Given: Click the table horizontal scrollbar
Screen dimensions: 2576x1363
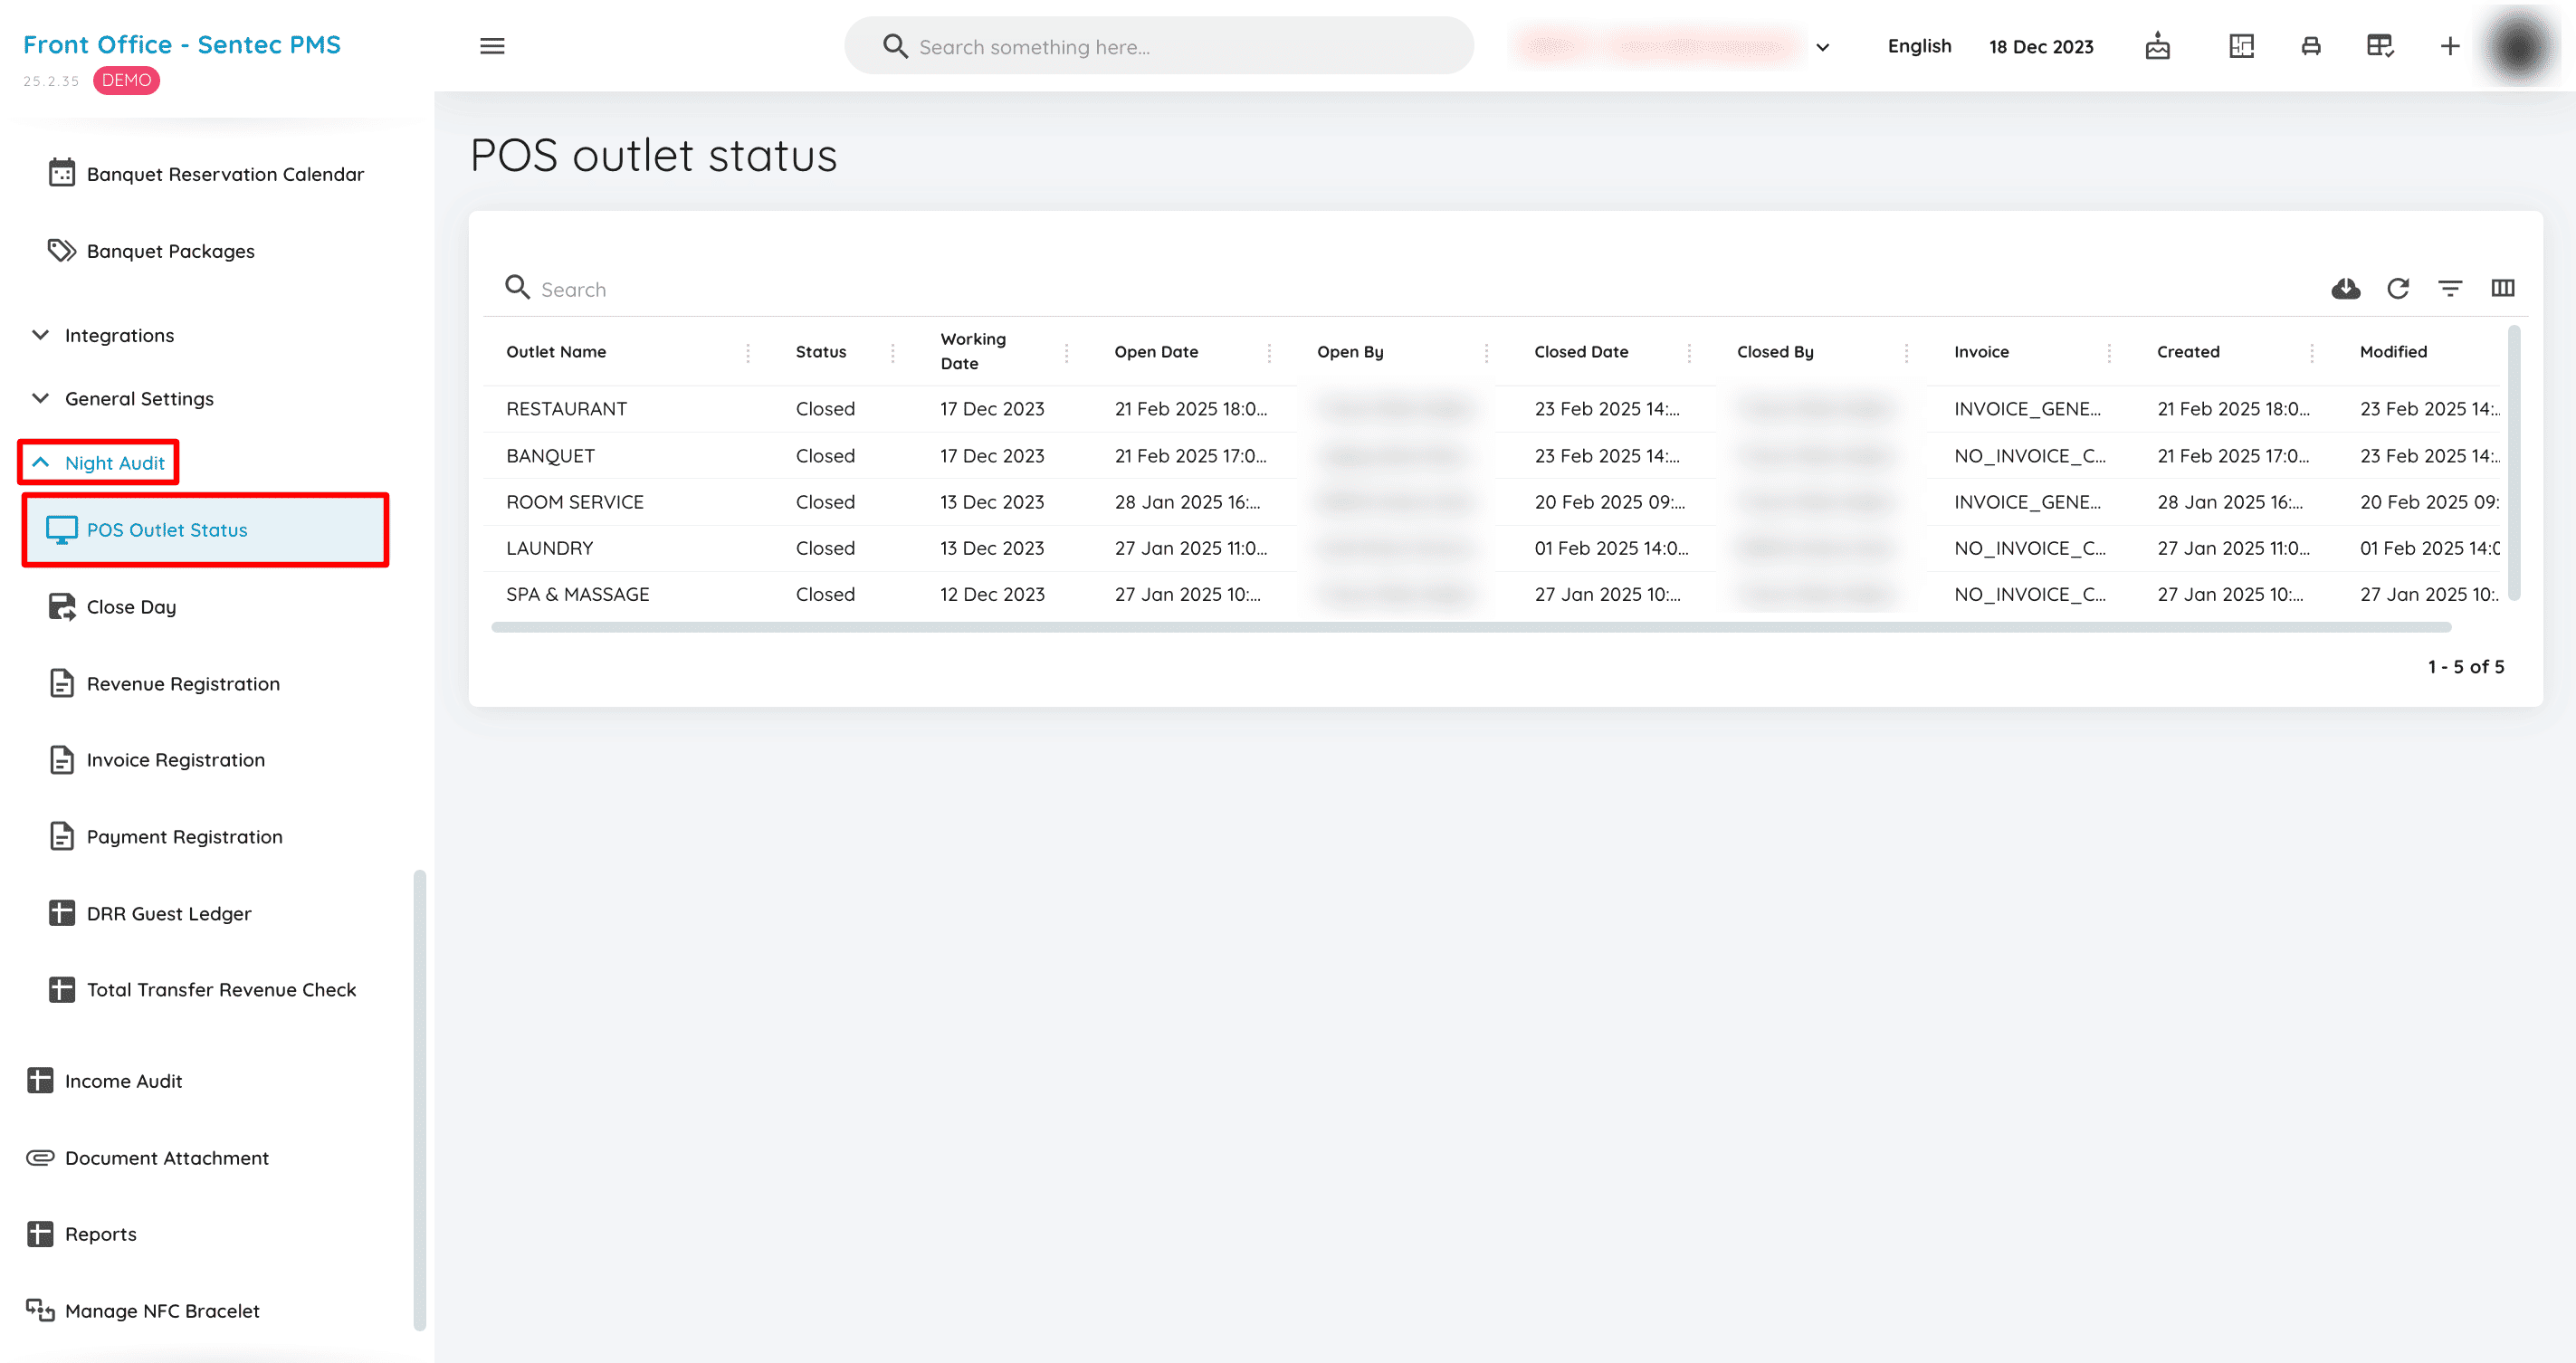Looking at the screenshot, I should click(1470, 628).
